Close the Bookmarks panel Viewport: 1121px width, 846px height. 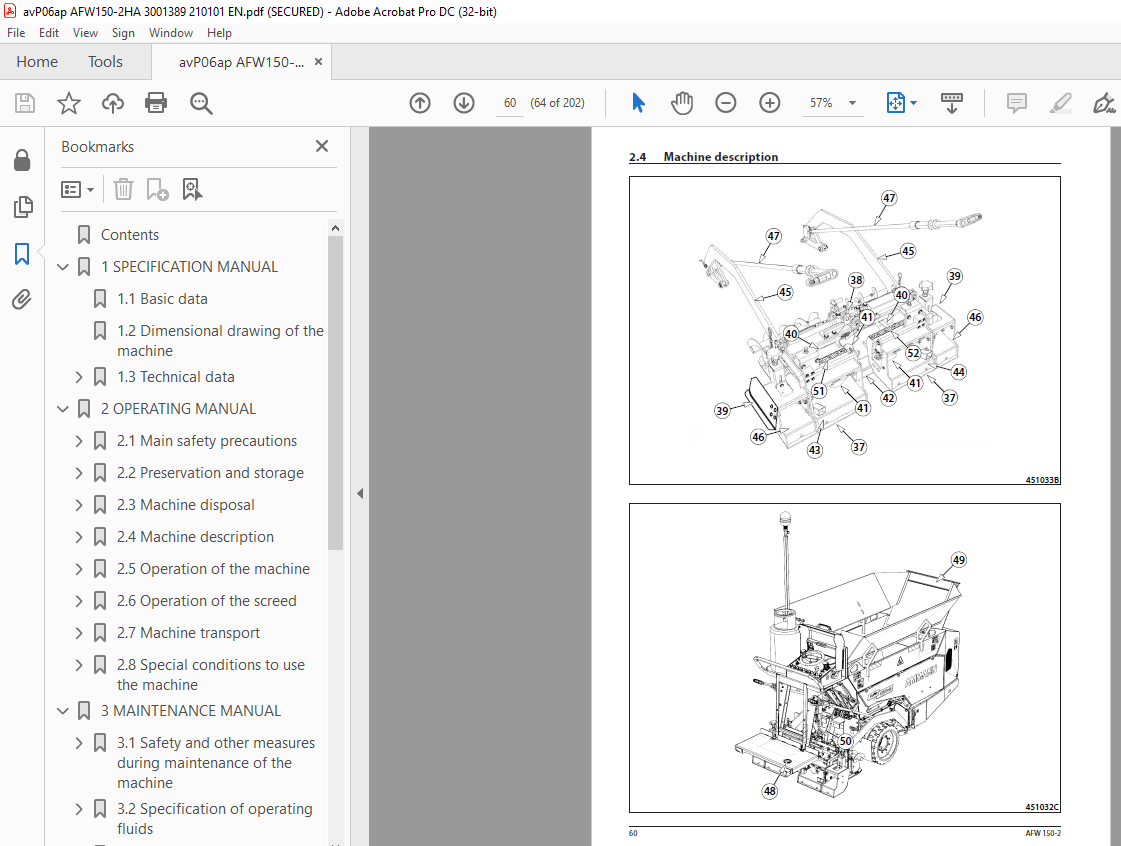pyautogui.click(x=322, y=146)
